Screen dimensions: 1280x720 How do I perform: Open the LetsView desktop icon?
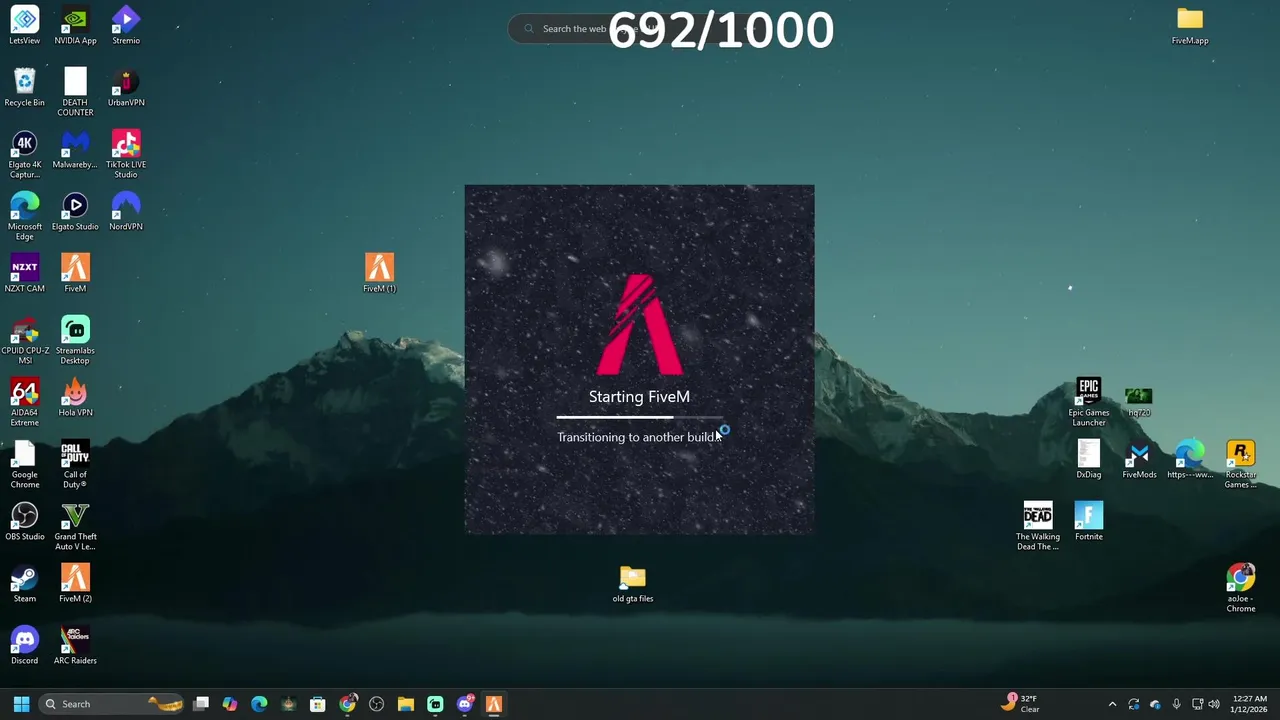click(x=25, y=26)
